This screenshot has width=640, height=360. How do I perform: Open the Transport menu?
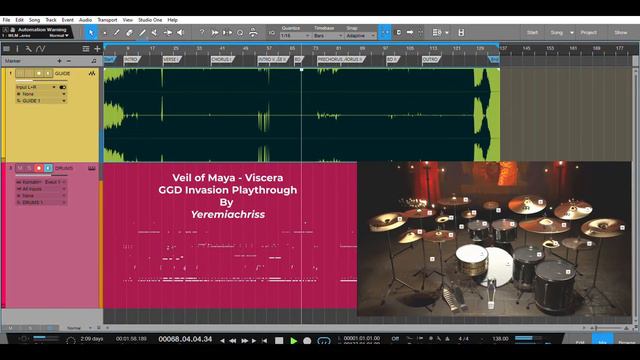107,20
